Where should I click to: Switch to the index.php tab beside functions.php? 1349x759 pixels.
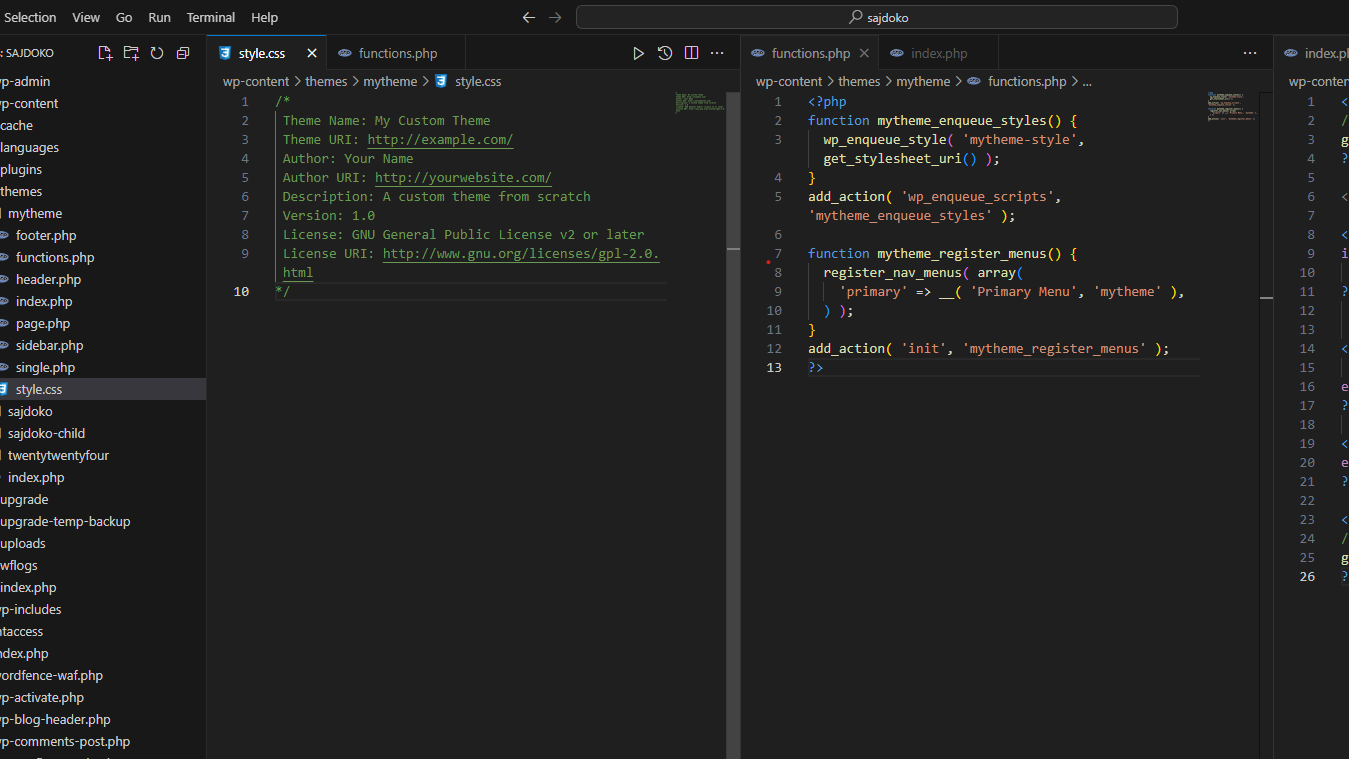coord(938,53)
